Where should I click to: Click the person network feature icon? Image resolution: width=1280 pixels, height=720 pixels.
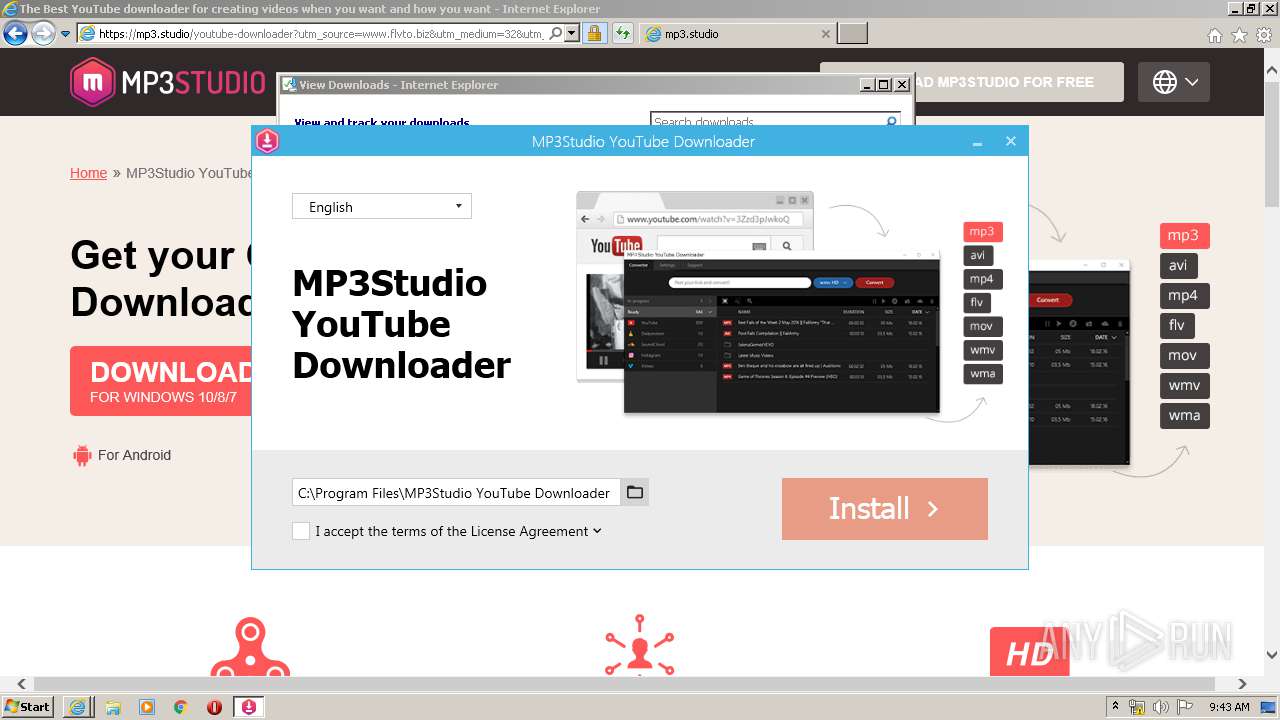(640, 645)
